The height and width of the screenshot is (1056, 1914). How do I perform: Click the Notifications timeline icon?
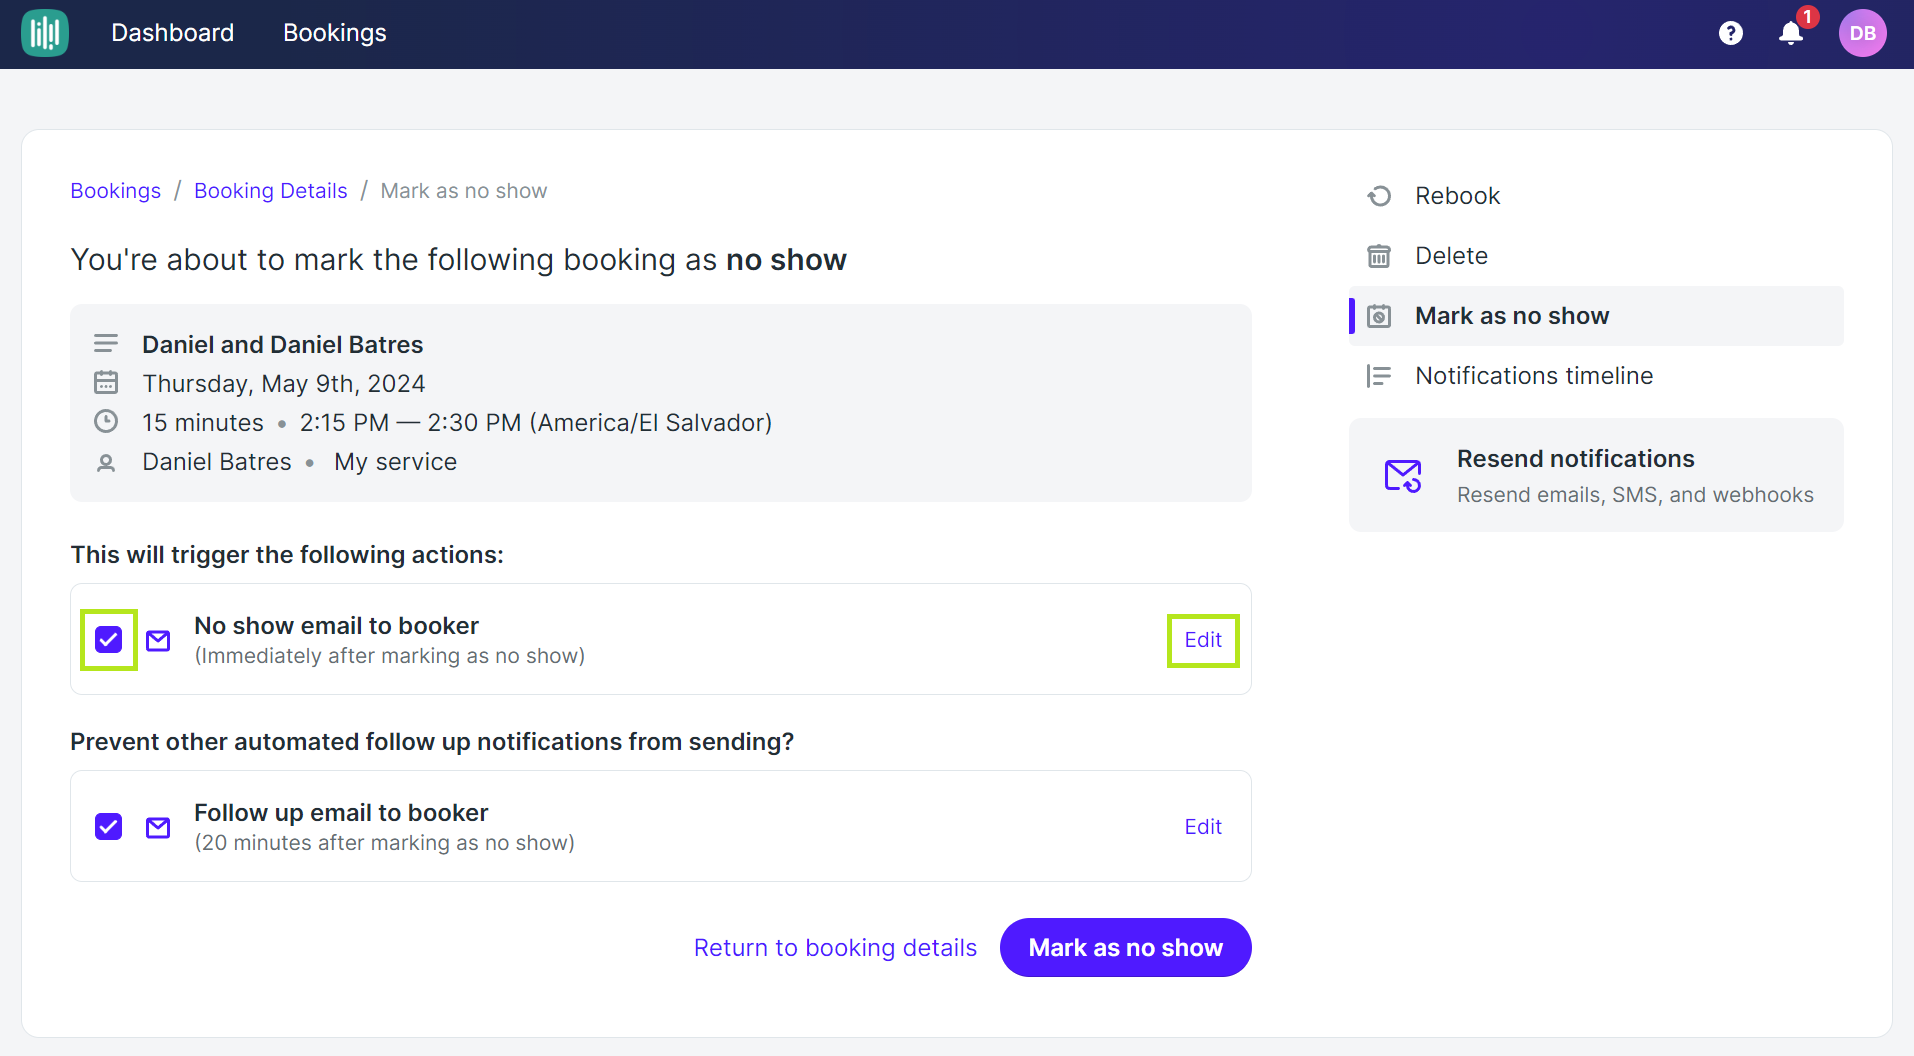[1379, 376]
